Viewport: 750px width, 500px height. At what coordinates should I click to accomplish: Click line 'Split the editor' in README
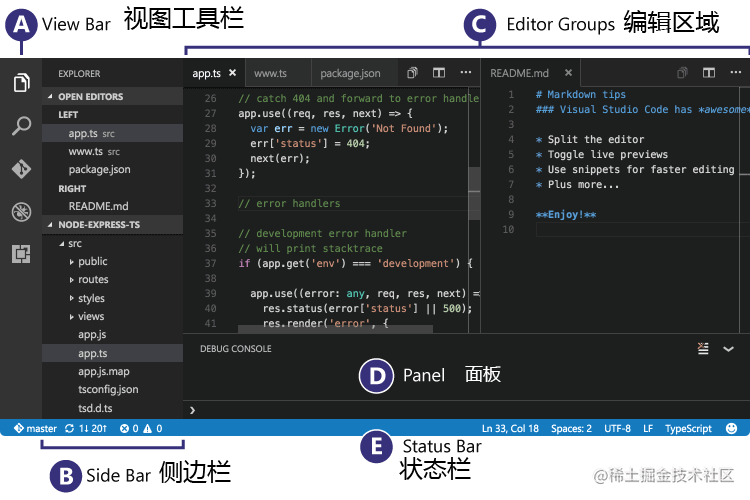click(596, 139)
